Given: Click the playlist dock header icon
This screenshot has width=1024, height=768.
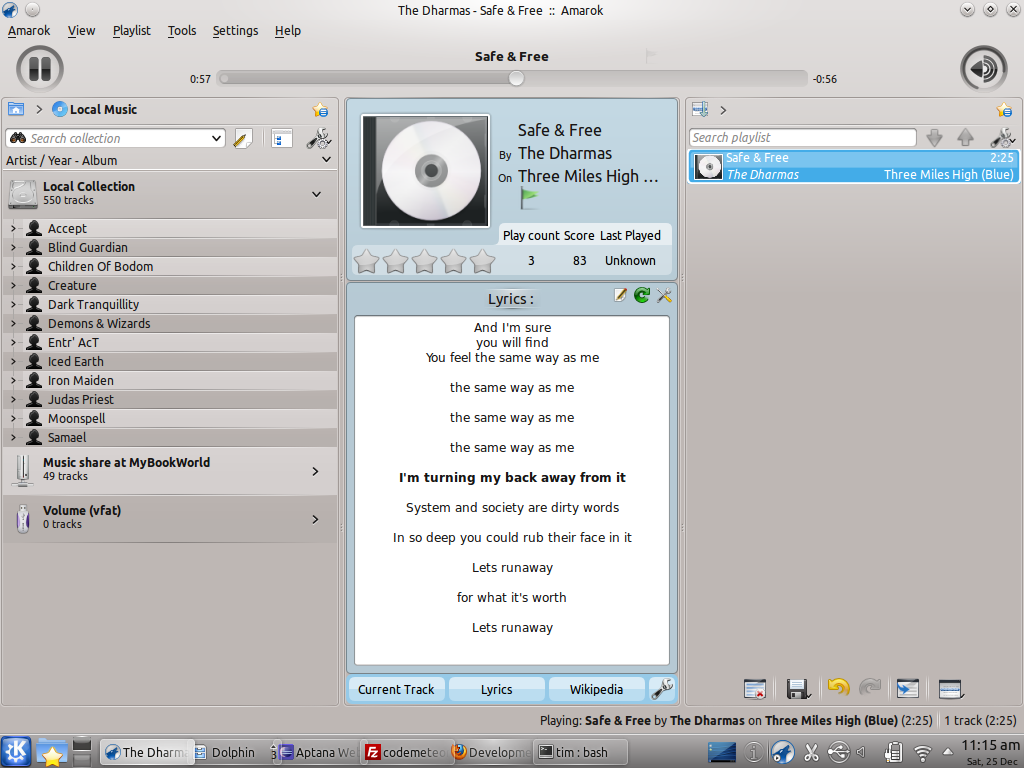Looking at the screenshot, I should click(700, 109).
